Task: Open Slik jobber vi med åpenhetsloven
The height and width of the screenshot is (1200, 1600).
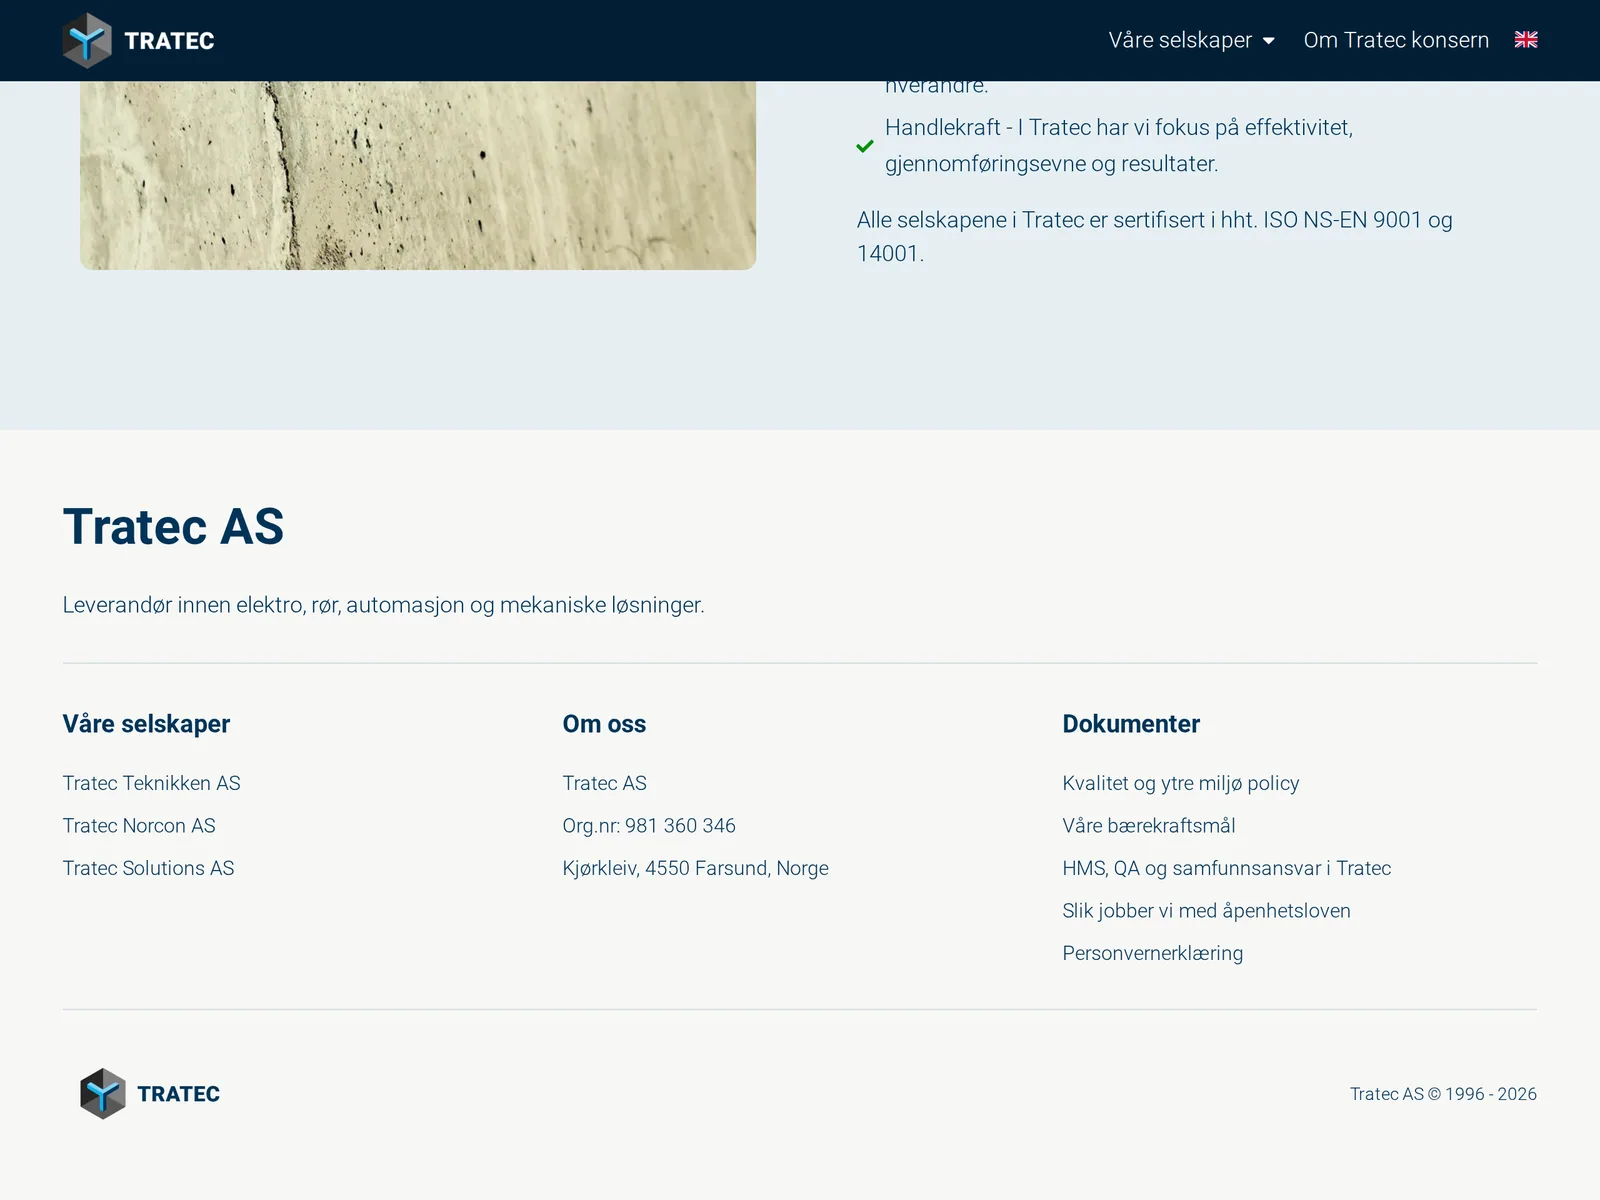Action: [x=1206, y=911]
